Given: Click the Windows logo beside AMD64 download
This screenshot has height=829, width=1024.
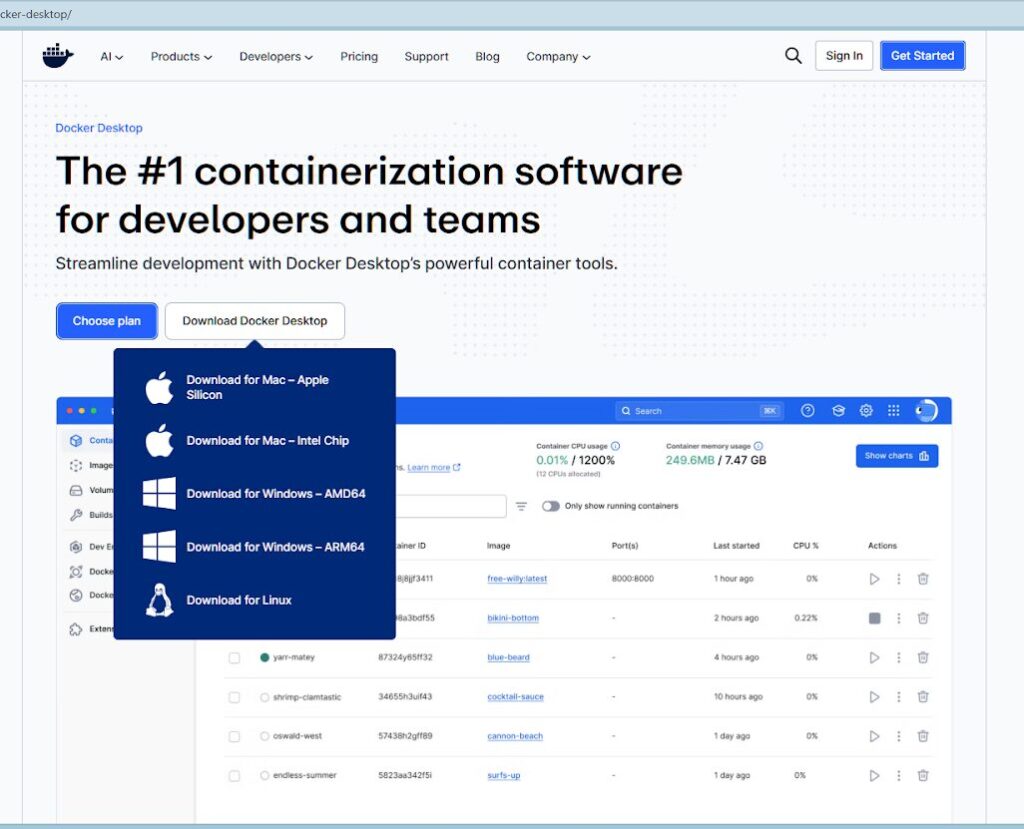Looking at the screenshot, I should [x=159, y=493].
